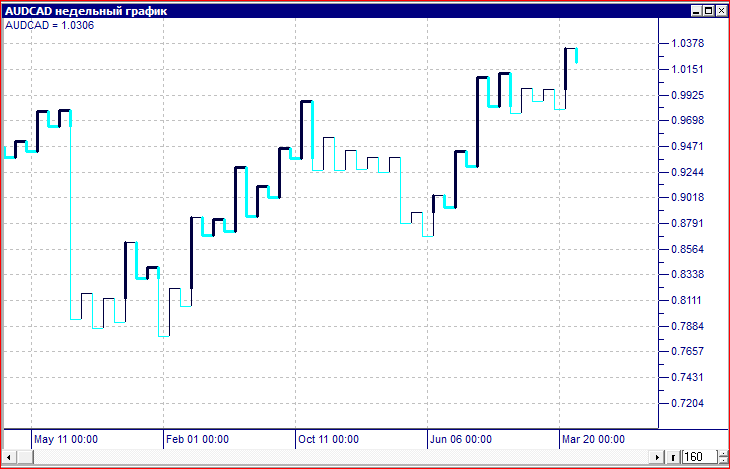Click the 'Feb 01 00:00' date label
730x469 pixels.
[197, 439]
